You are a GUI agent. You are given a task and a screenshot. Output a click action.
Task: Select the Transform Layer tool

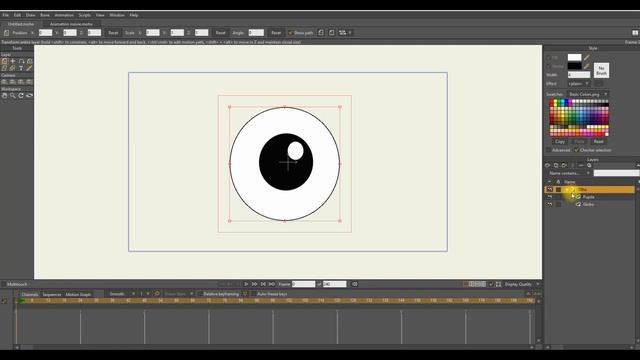pyautogui.click(x=4, y=61)
